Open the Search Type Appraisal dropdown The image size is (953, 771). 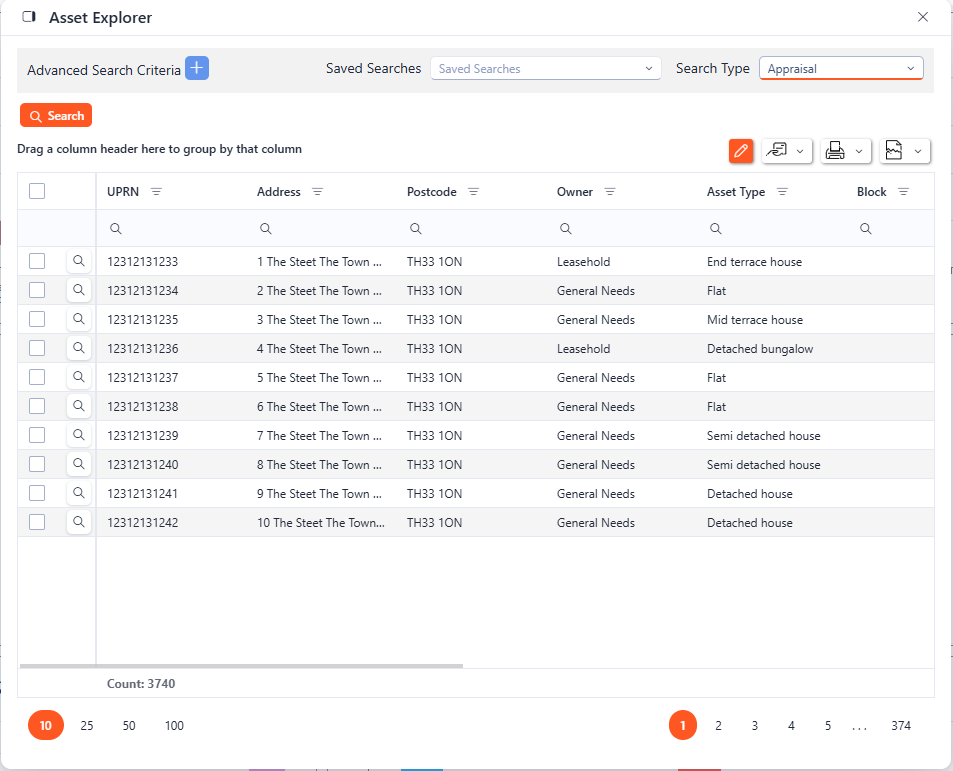point(840,69)
